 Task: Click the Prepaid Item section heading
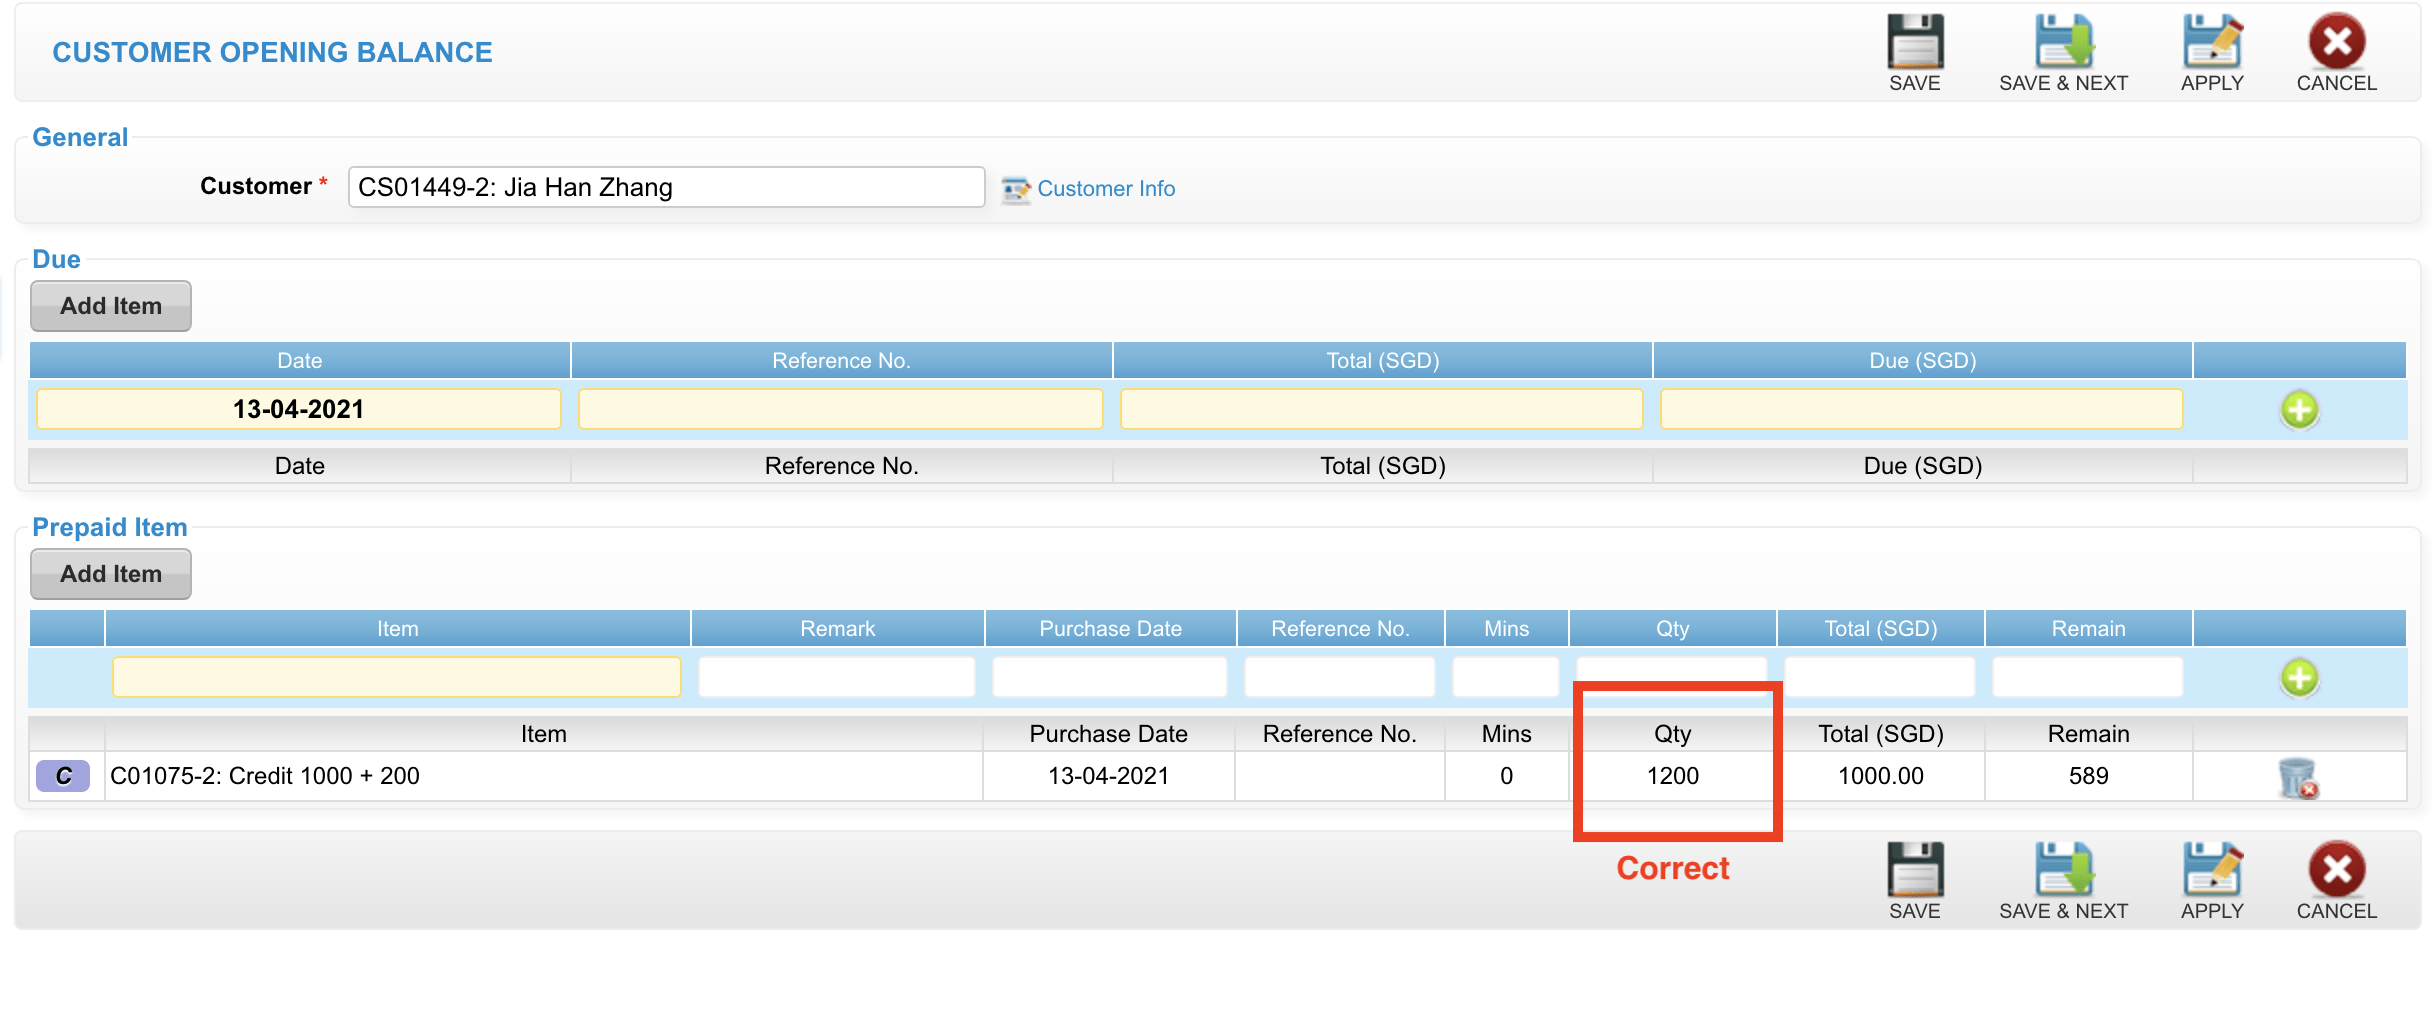tap(110, 527)
